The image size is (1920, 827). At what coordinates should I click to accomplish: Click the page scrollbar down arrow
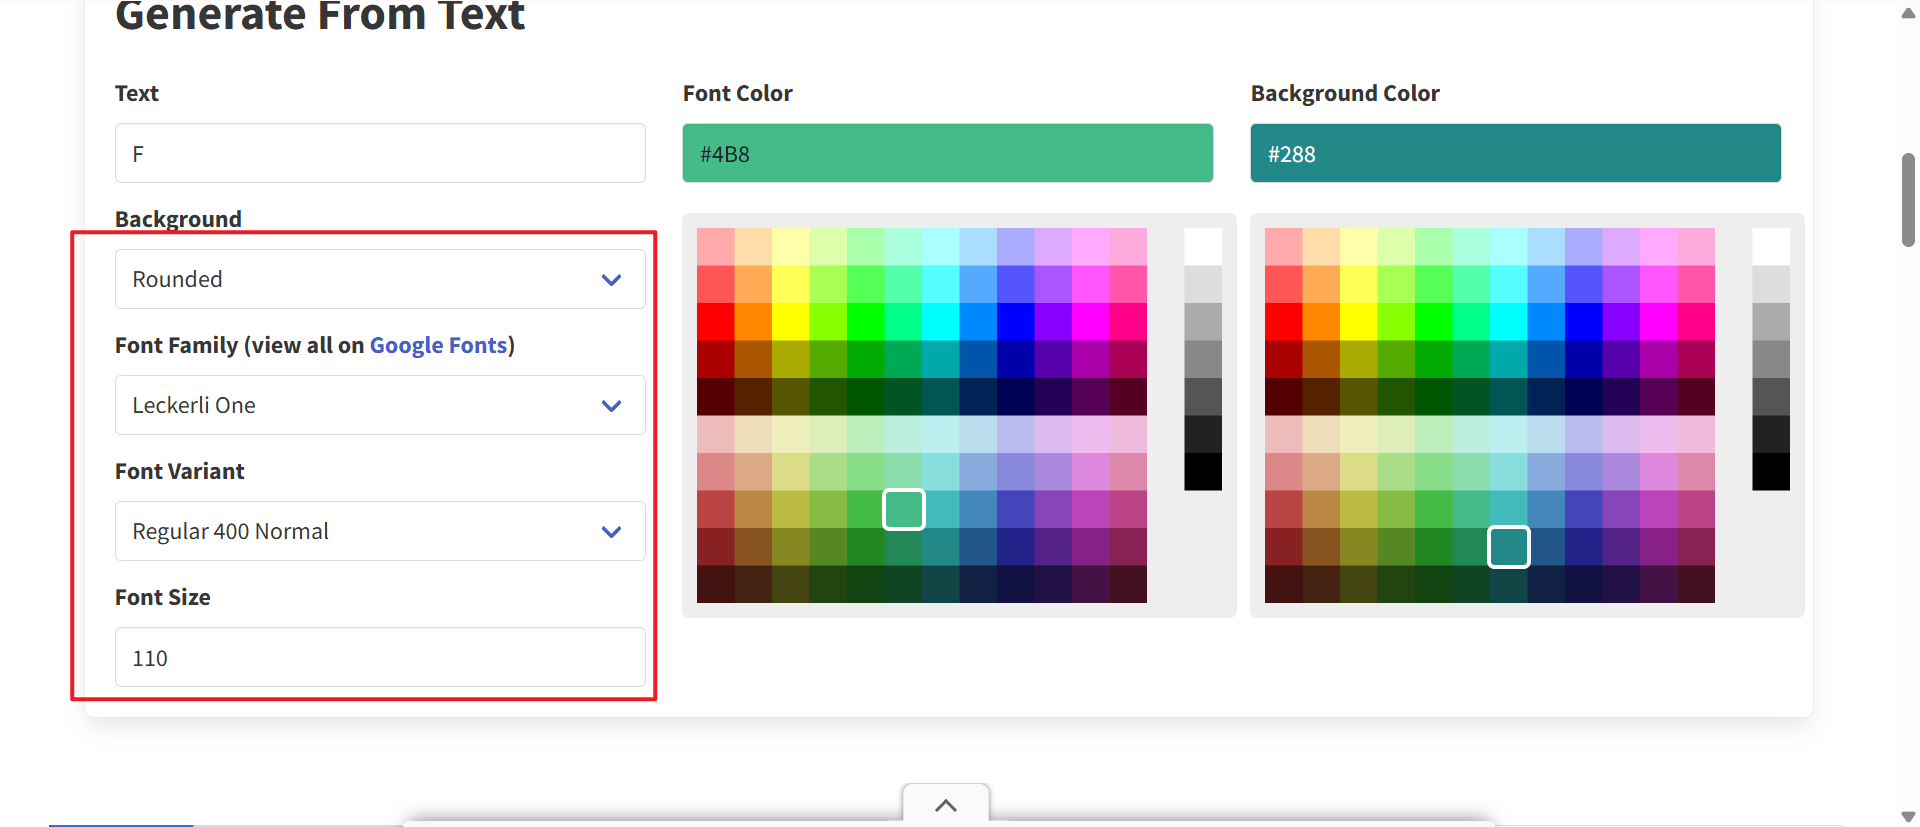(x=1908, y=817)
